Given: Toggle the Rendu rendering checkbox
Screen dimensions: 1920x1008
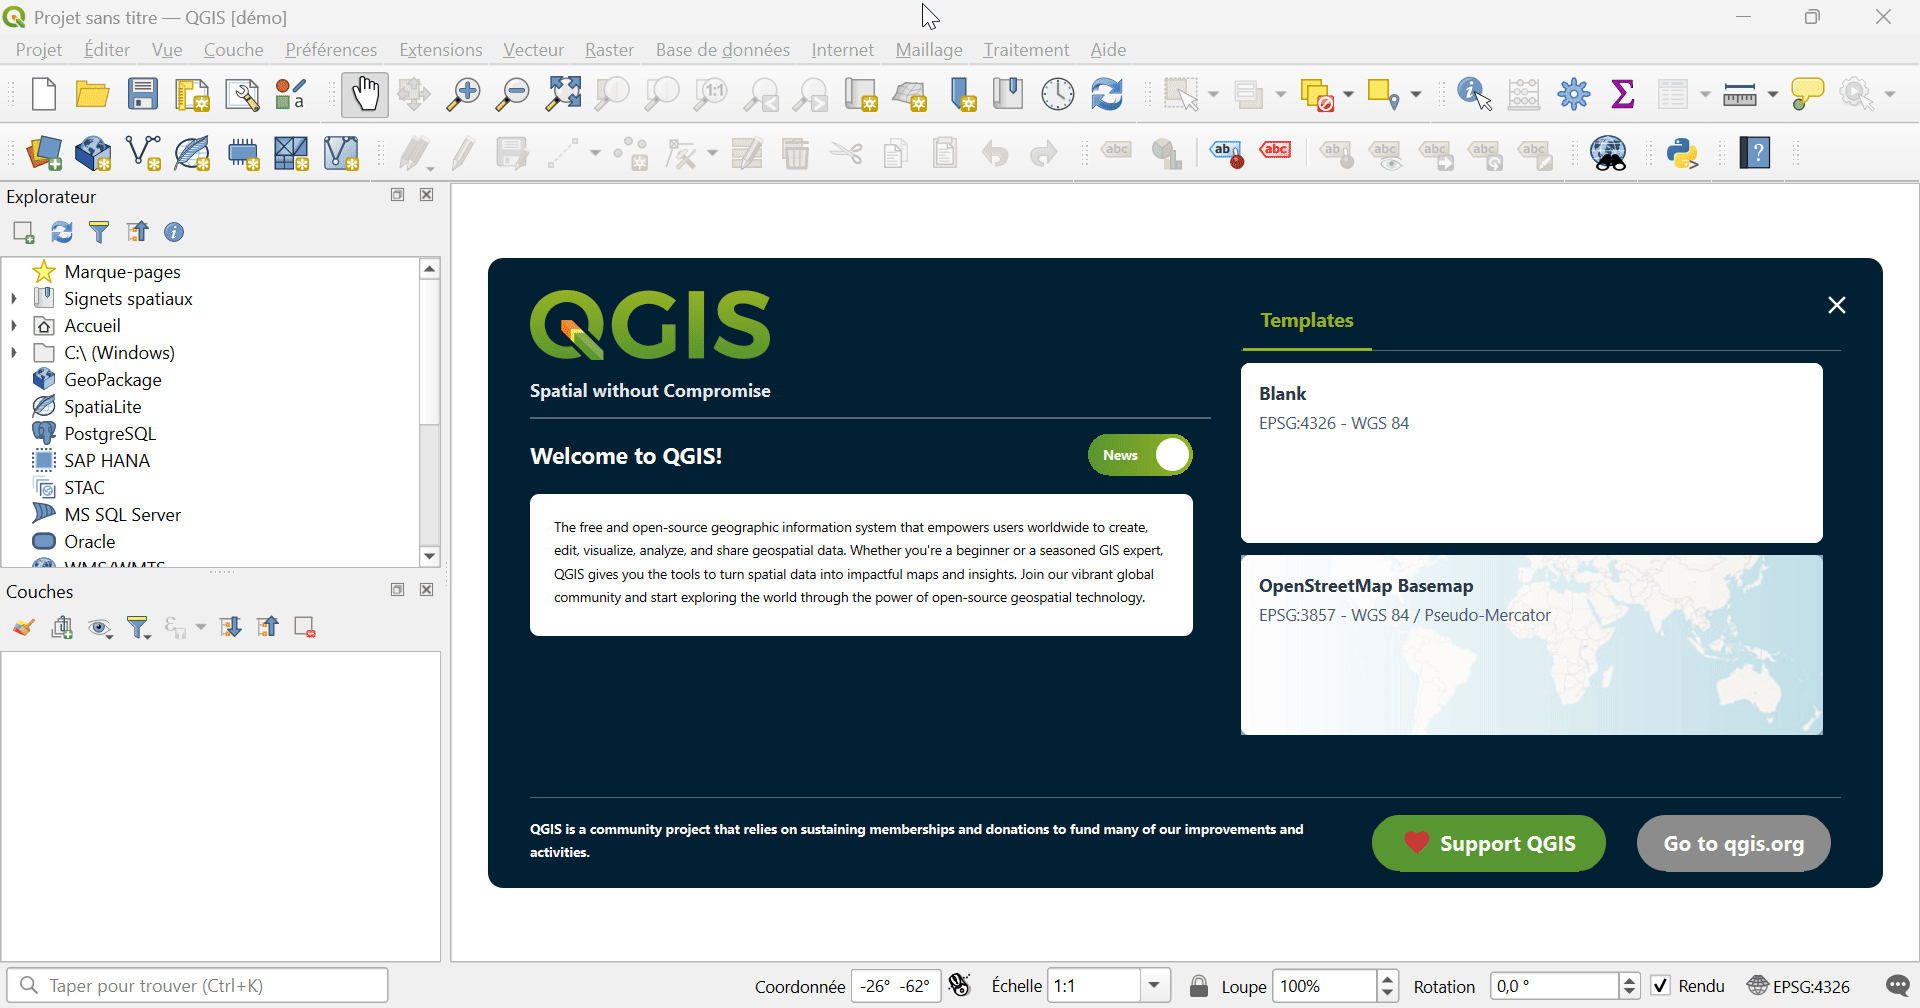Looking at the screenshot, I should (1661, 986).
